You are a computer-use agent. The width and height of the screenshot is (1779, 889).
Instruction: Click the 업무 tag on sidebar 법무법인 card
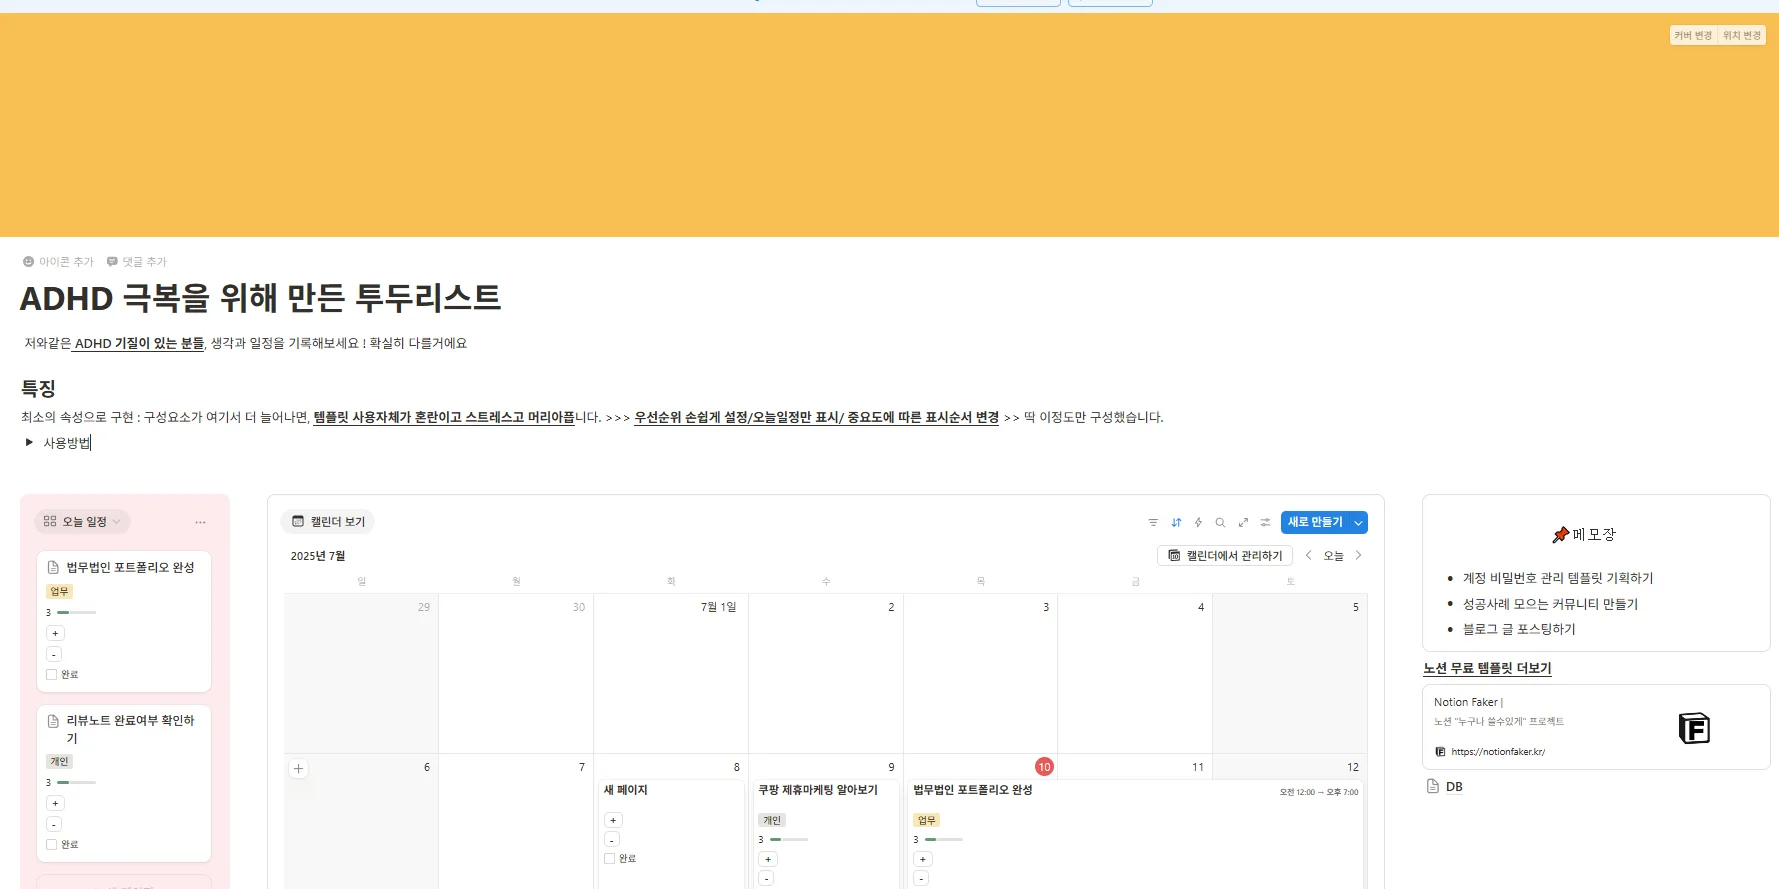coord(60,592)
